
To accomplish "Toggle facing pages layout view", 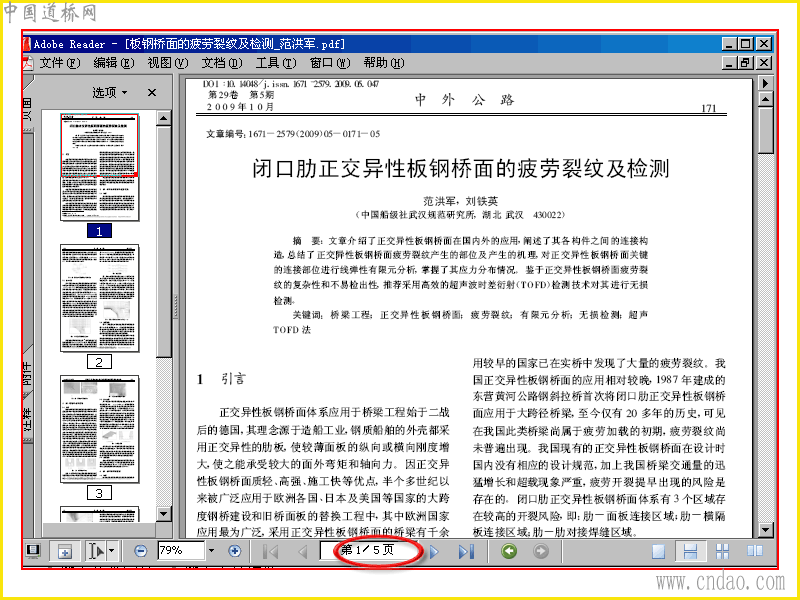I will click(755, 552).
